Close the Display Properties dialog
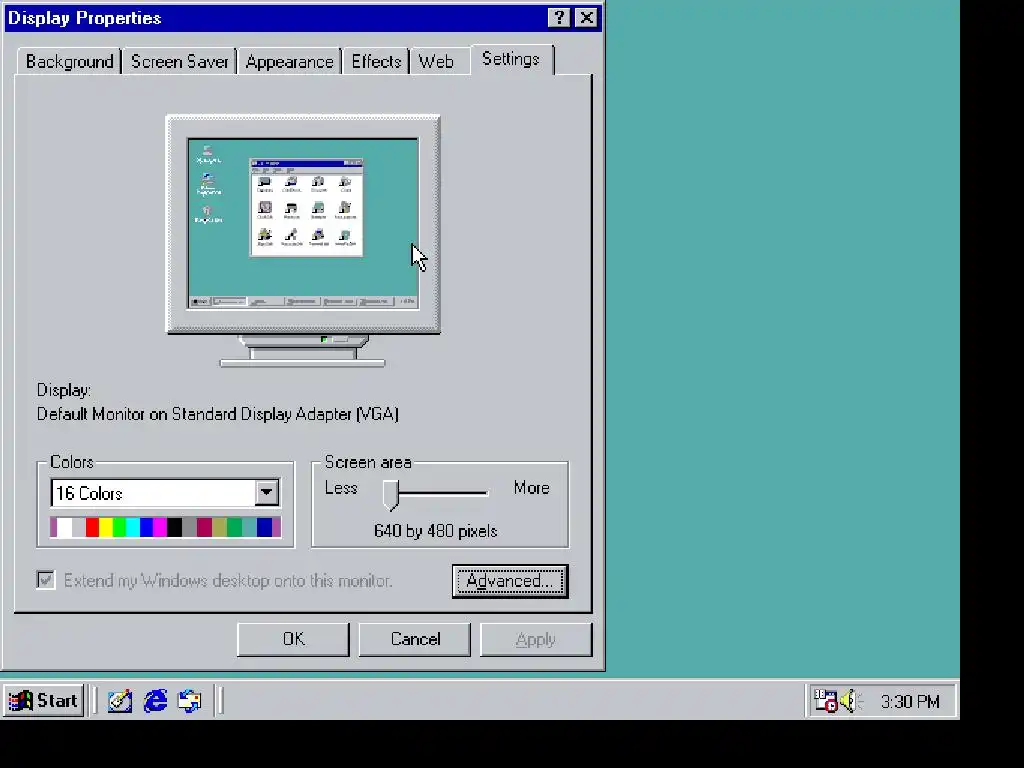The height and width of the screenshot is (768, 1024). (586, 18)
